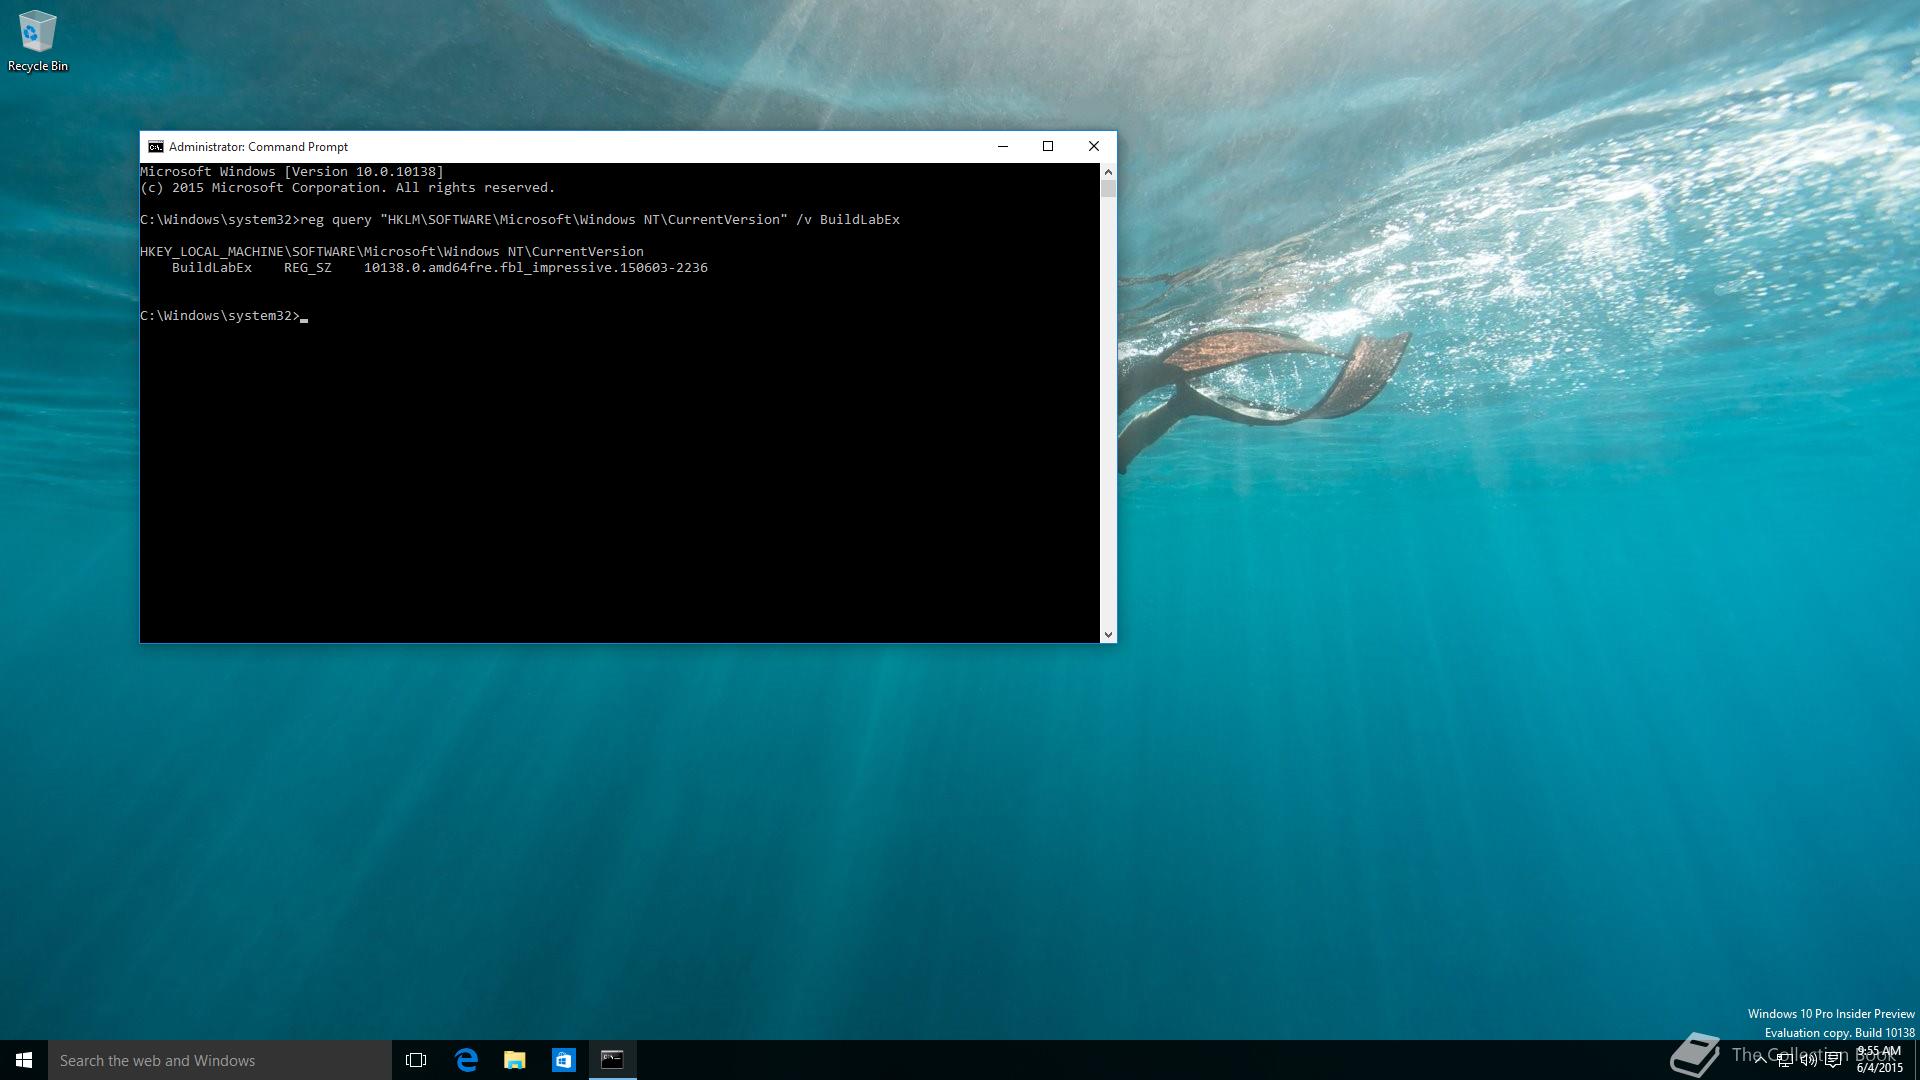Minimize the Command Prompt window
Viewport: 1920px width, 1080px height.
[1002, 147]
